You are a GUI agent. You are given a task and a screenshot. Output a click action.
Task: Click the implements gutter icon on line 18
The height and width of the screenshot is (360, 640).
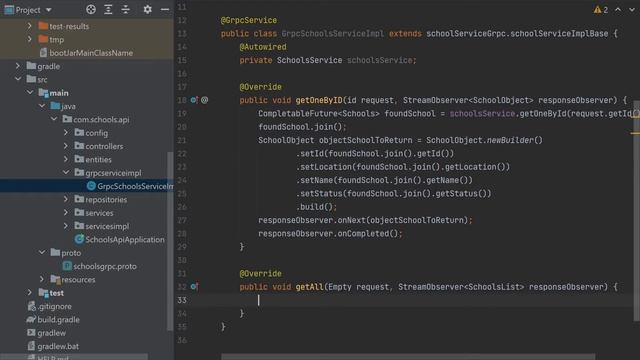tap(194, 100)
